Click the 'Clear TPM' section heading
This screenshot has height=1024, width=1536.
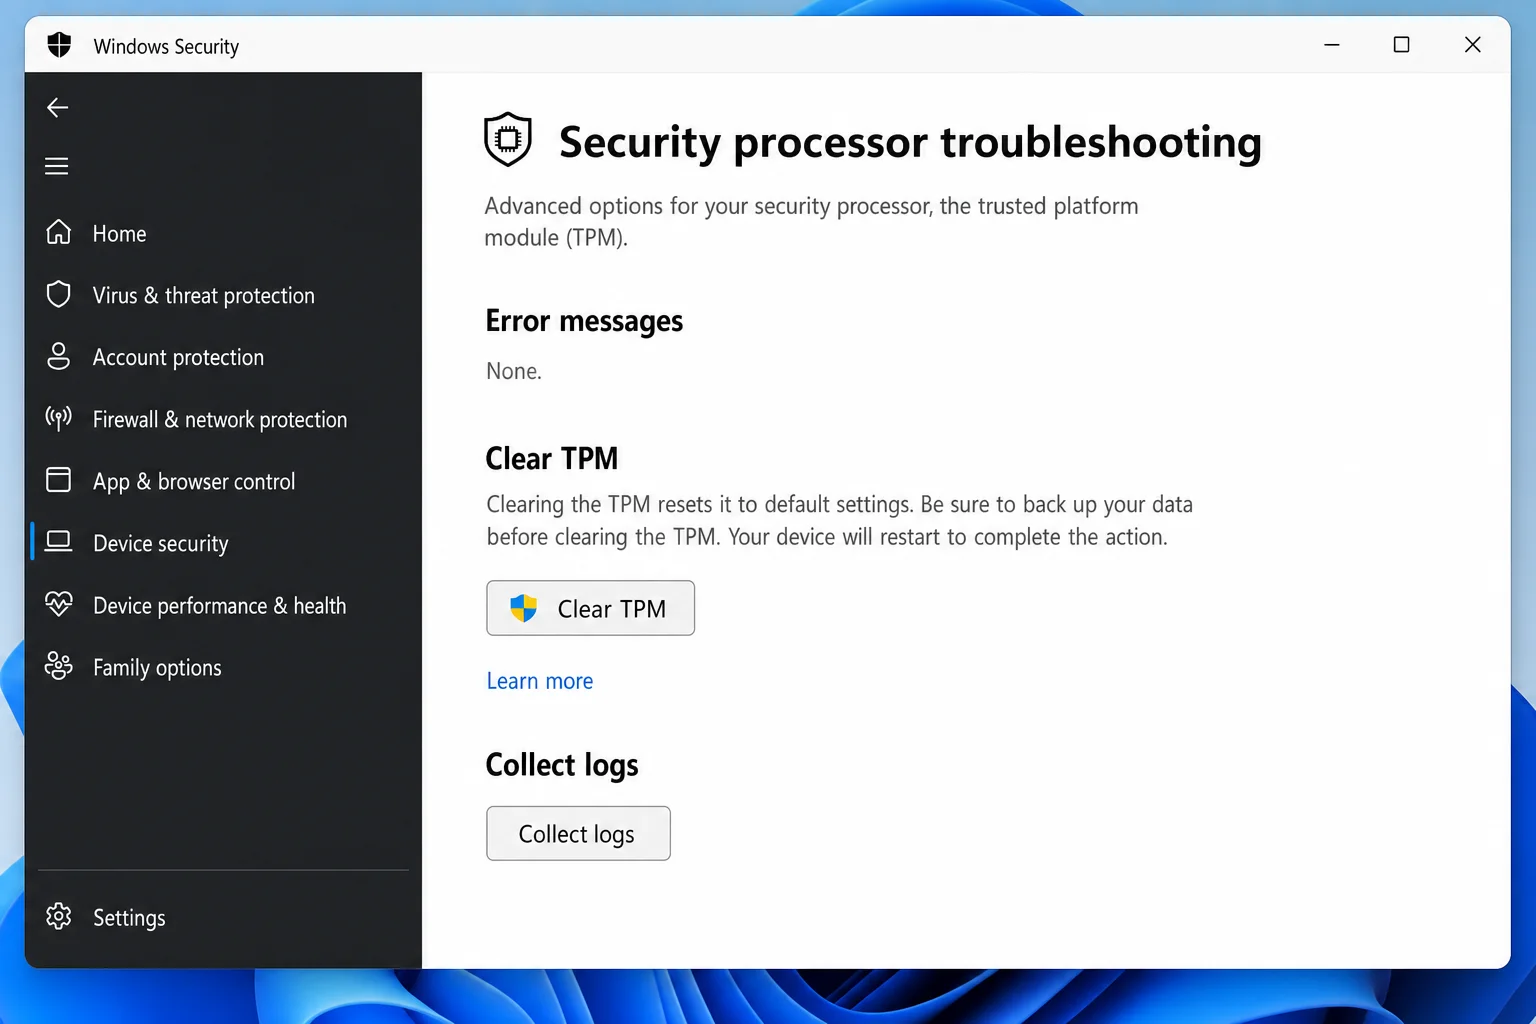[552, 458]
